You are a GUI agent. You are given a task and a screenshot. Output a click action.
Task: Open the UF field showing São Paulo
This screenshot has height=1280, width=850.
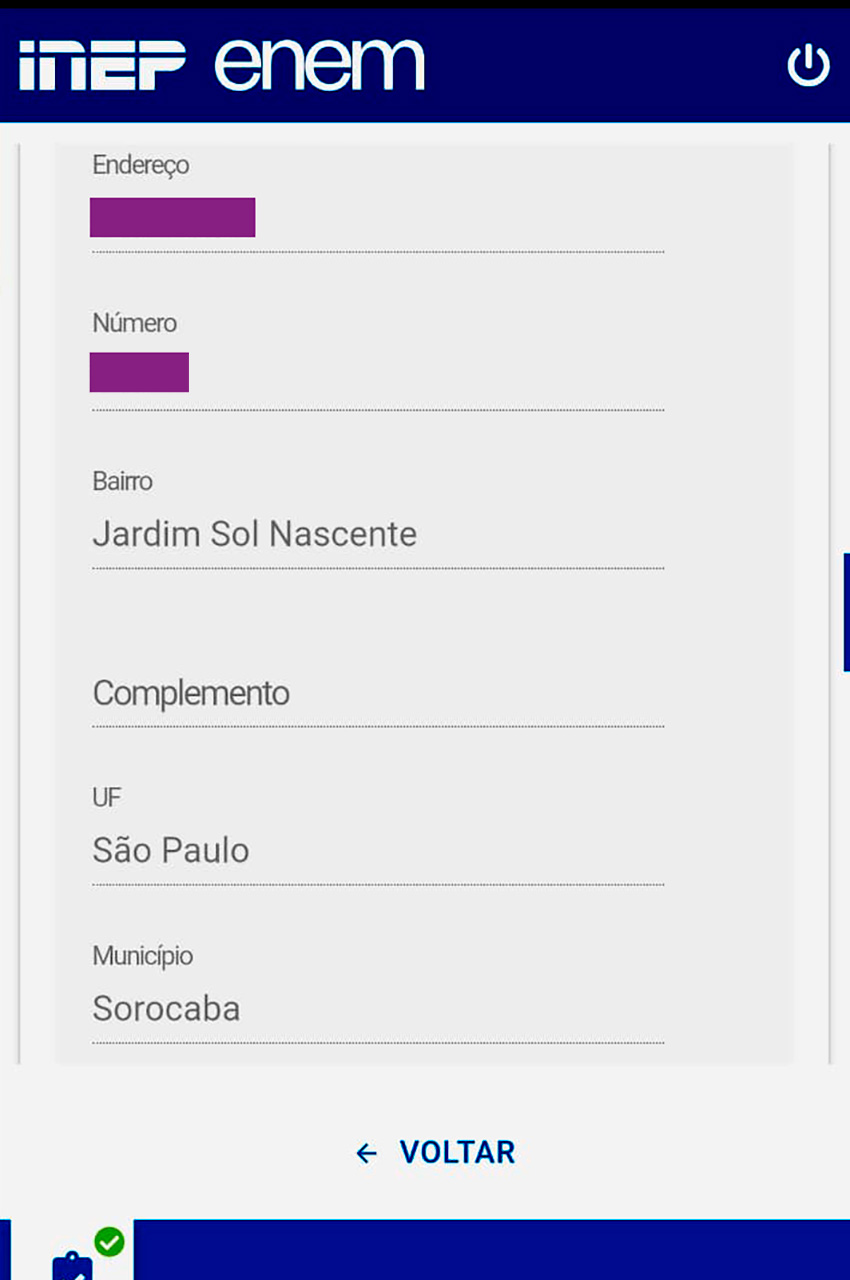378,851
